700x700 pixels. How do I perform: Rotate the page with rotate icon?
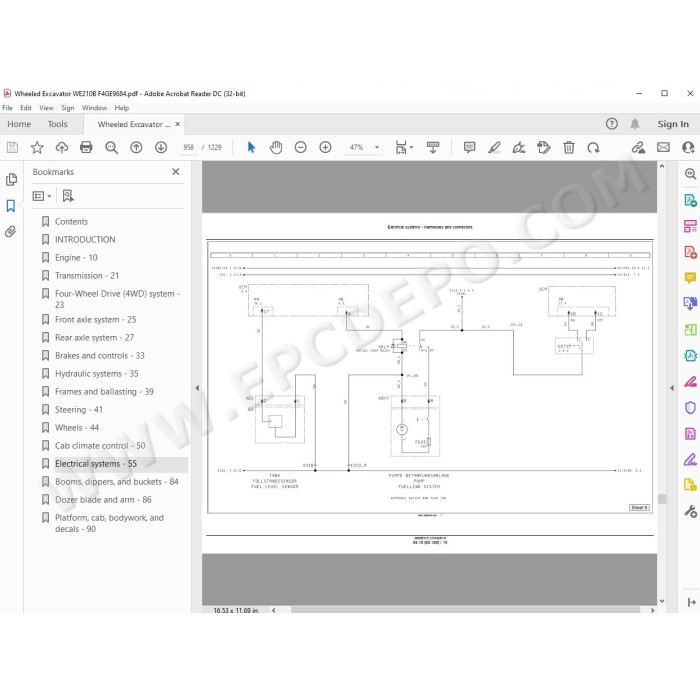593,147
